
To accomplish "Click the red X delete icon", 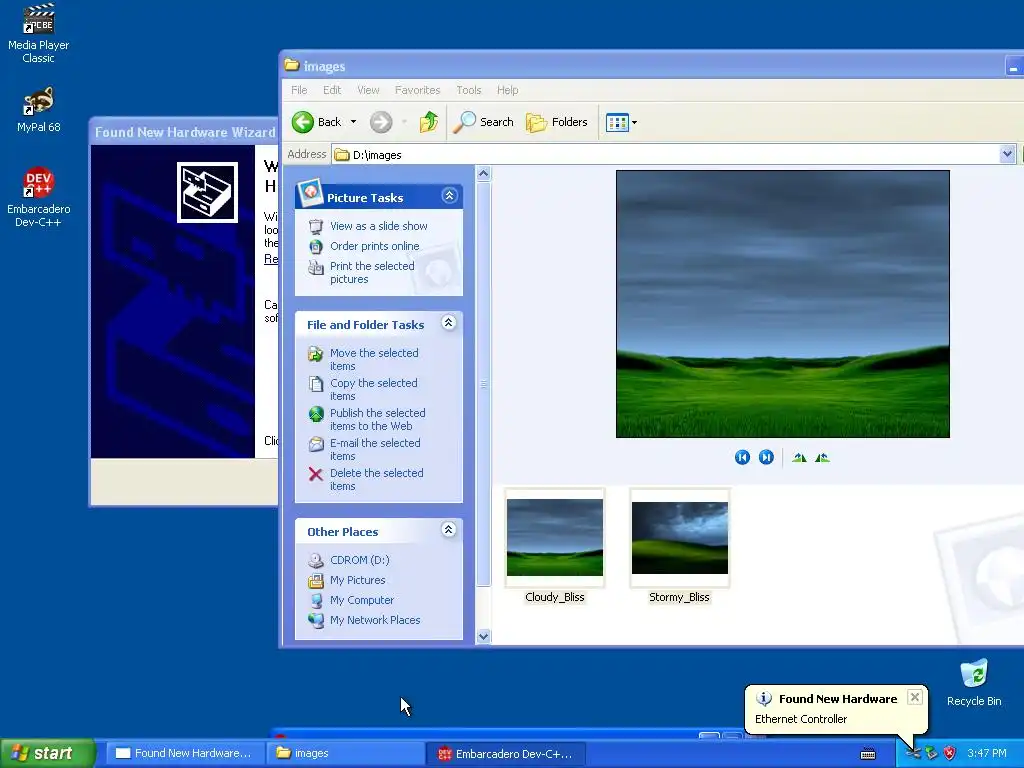I will (315, 474).
